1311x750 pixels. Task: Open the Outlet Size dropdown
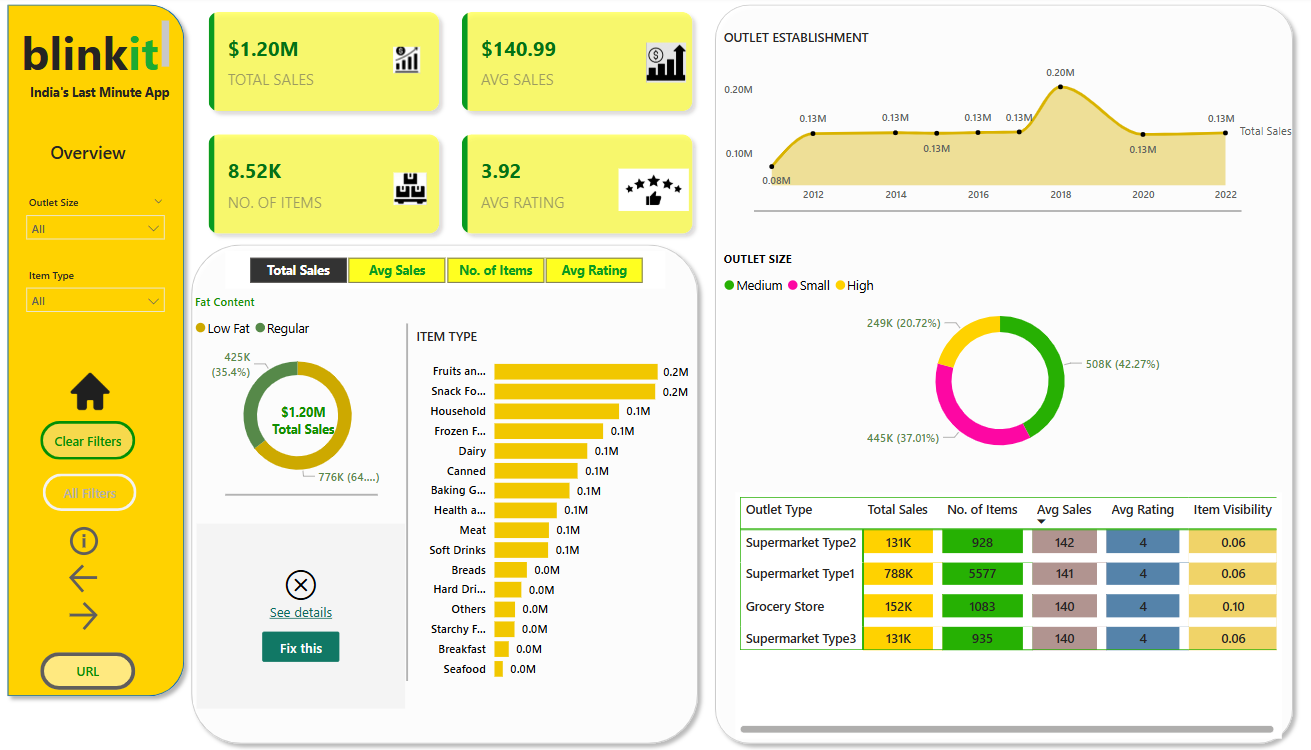tap(96, 229)
